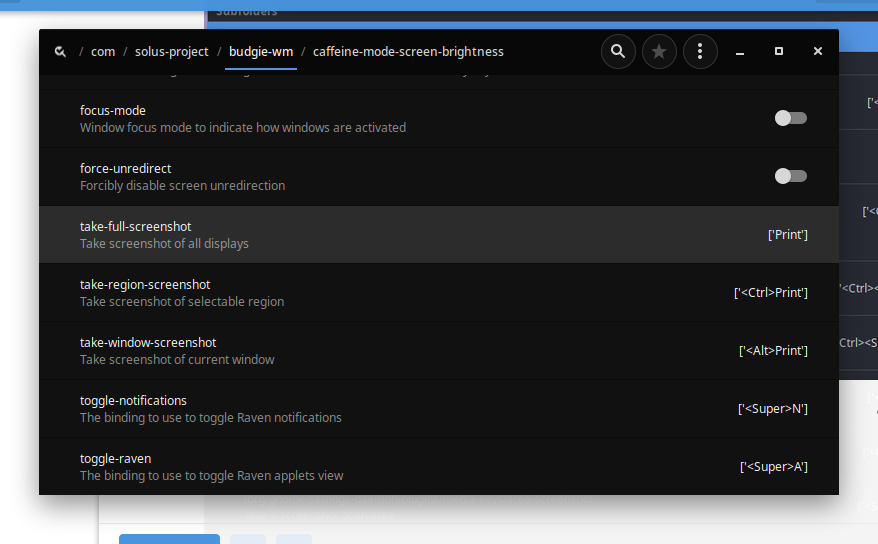Click the dconf root path icon
This screenshot has height=544, width=878.
61,52
